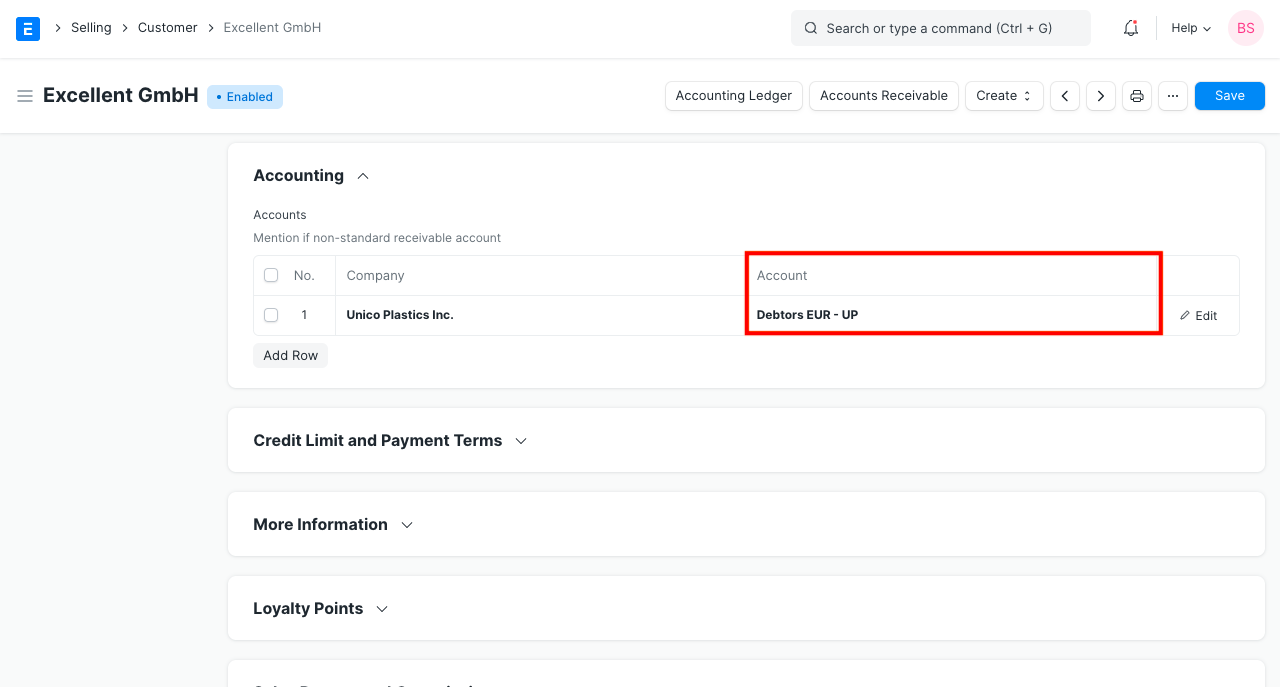Open the Help menu

point(1189,28)
